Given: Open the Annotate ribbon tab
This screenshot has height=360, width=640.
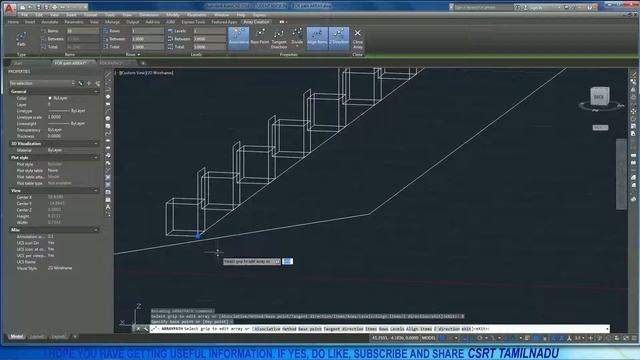Looking at the screenshot, I should (x=50, y=22).
